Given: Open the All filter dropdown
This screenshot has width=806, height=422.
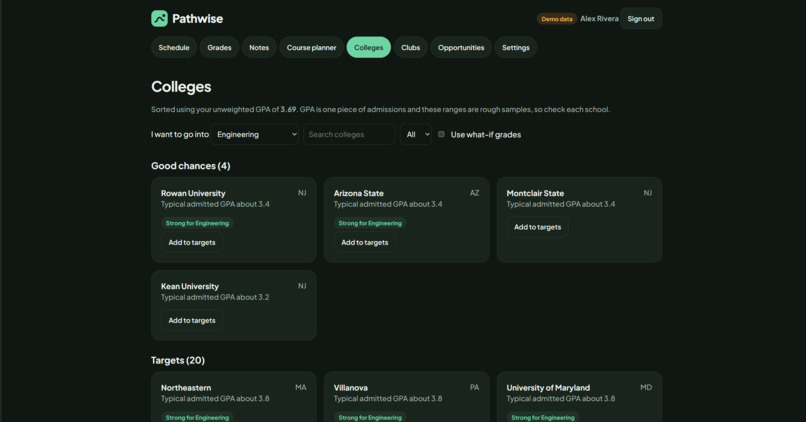Looking at the screenshot, I should point(416,134).
